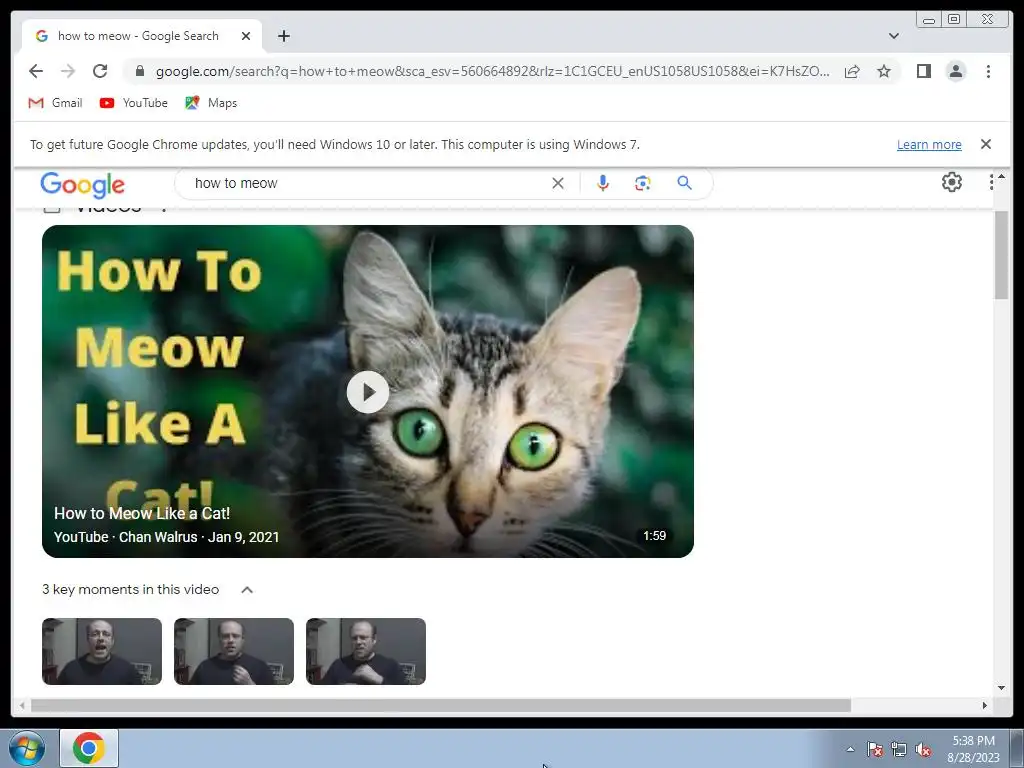Open the second key moment thumbnail
This screenshot has height=768, width=1024.
click(234, 651)
